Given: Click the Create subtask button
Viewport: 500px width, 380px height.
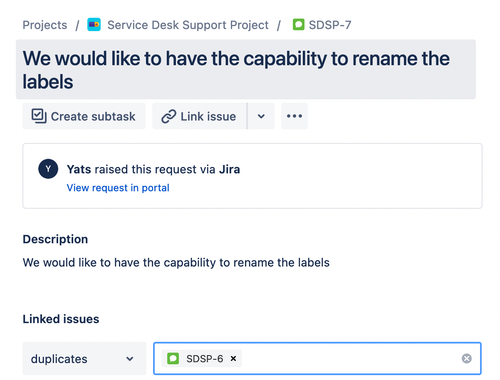Looking at the screenshot, I should (x=84, y=116).
